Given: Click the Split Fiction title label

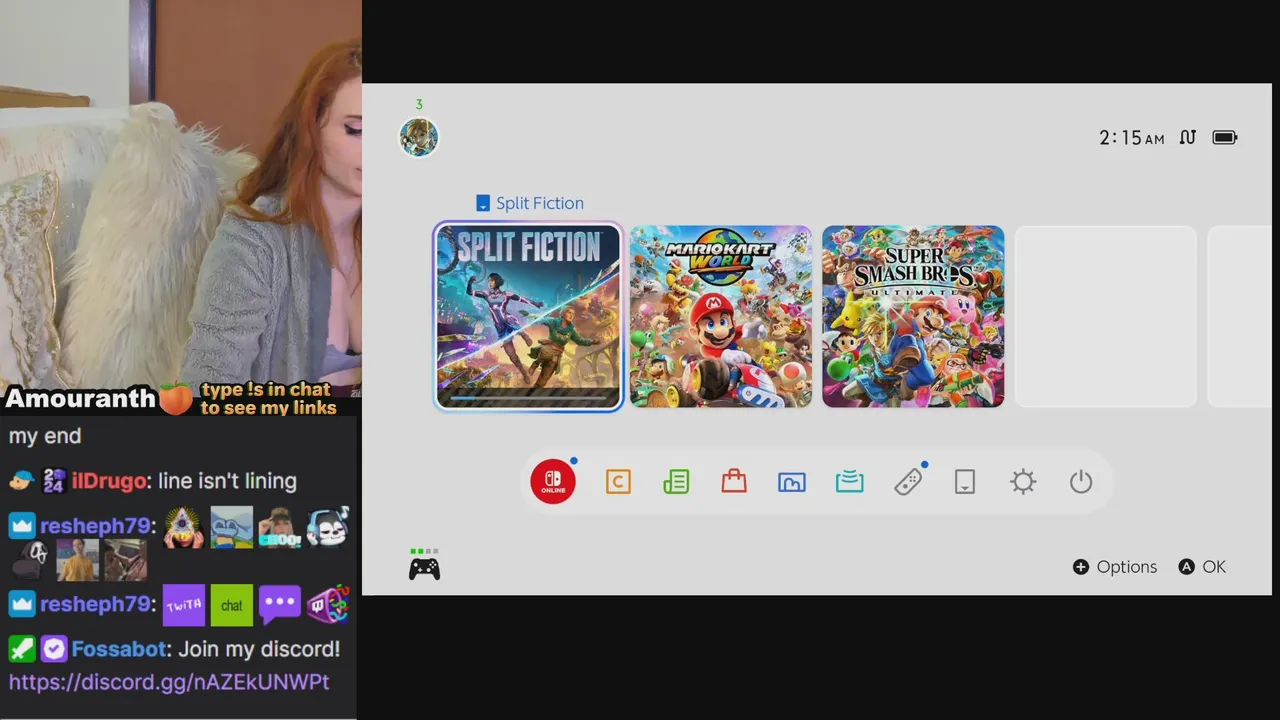Looking at the screenshot, I should point(540,203).
